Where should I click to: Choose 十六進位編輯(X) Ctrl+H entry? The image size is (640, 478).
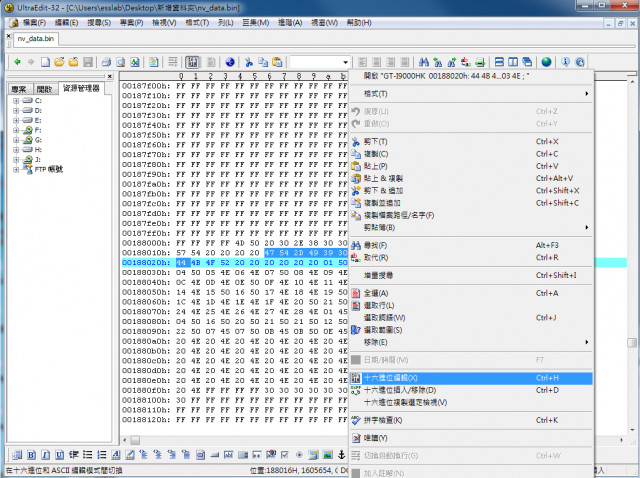pyautogui.click(x=471, y=378)
